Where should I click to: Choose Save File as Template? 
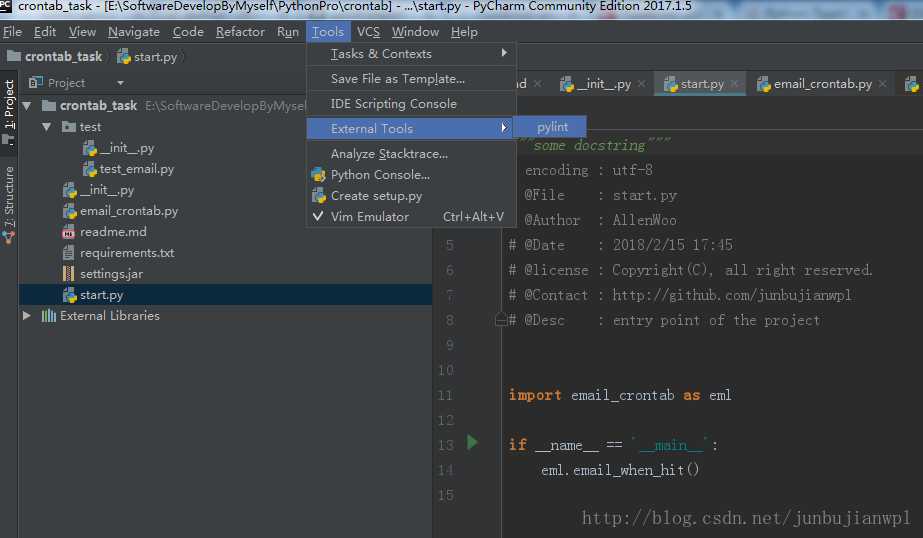tap(411, 79)
